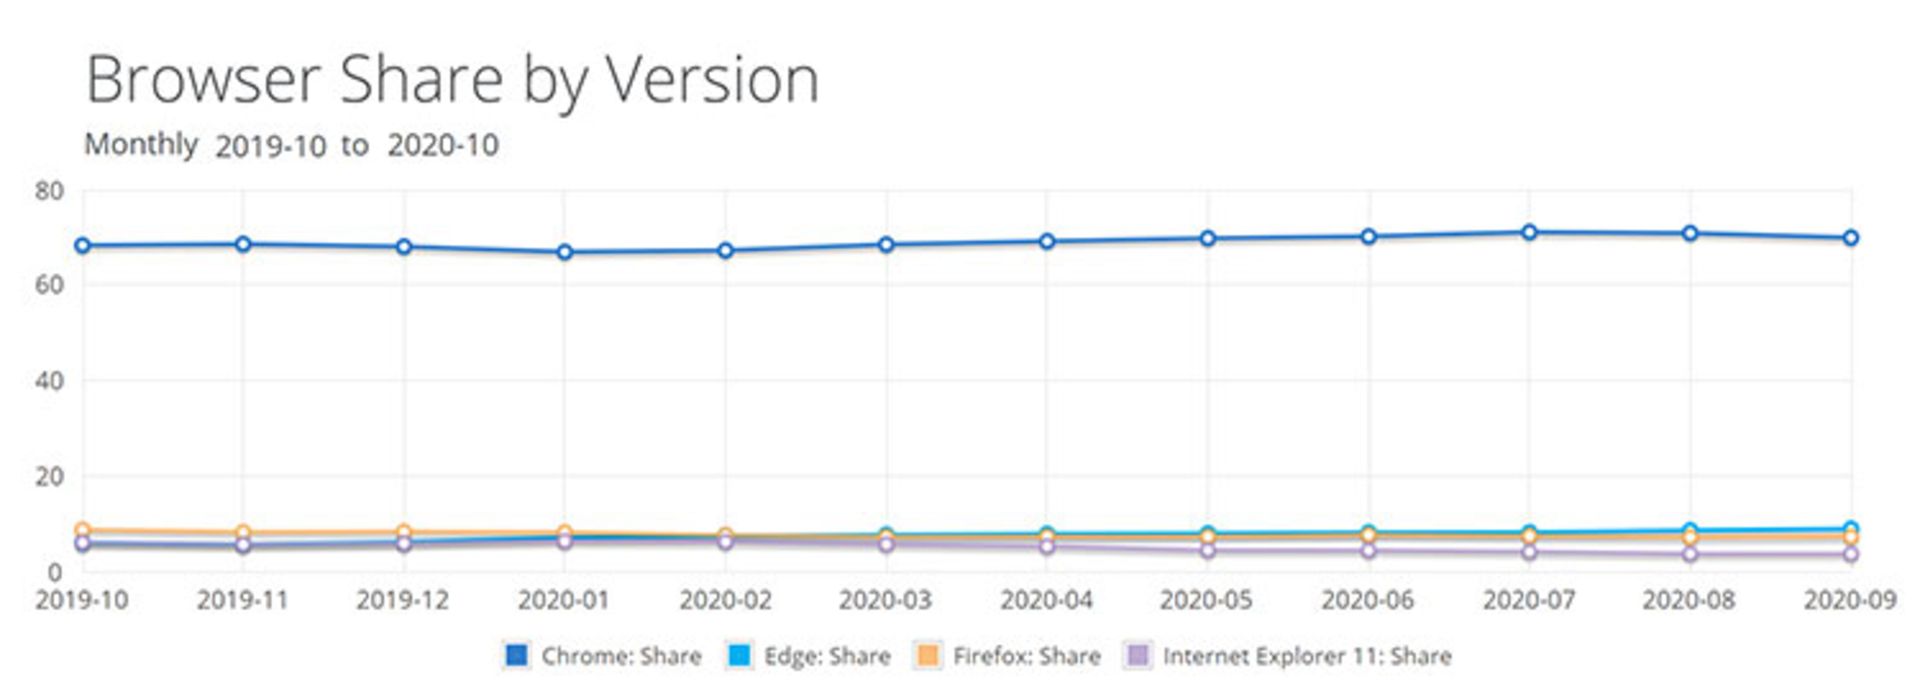
Task: Click the Firefox orange legend swatch
Action: click(928, 656)
